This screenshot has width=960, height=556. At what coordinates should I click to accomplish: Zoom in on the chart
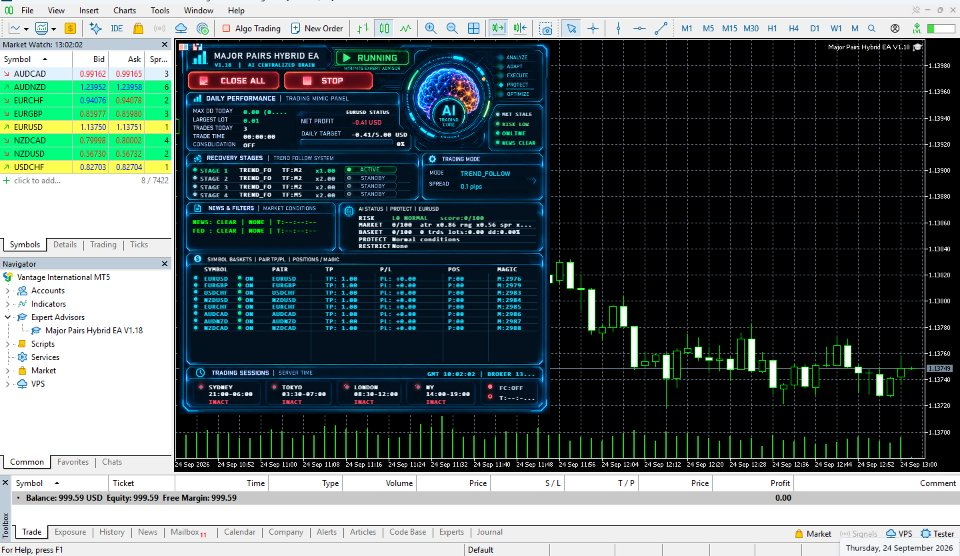click(430, 28)
